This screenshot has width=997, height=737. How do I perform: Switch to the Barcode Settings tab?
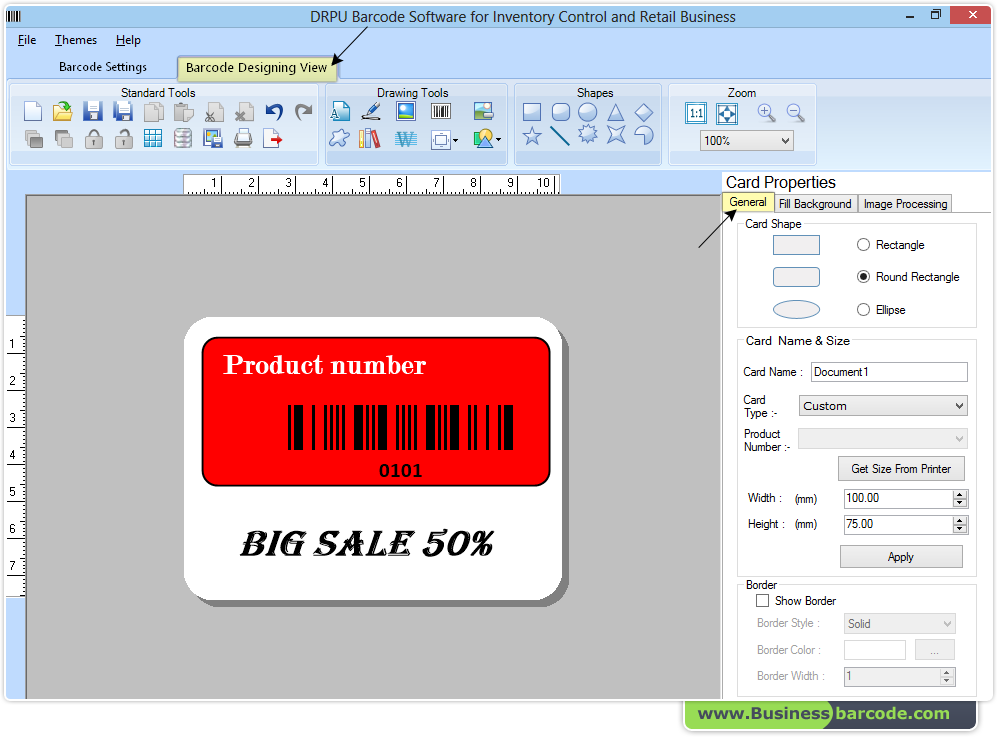point(103,67)
